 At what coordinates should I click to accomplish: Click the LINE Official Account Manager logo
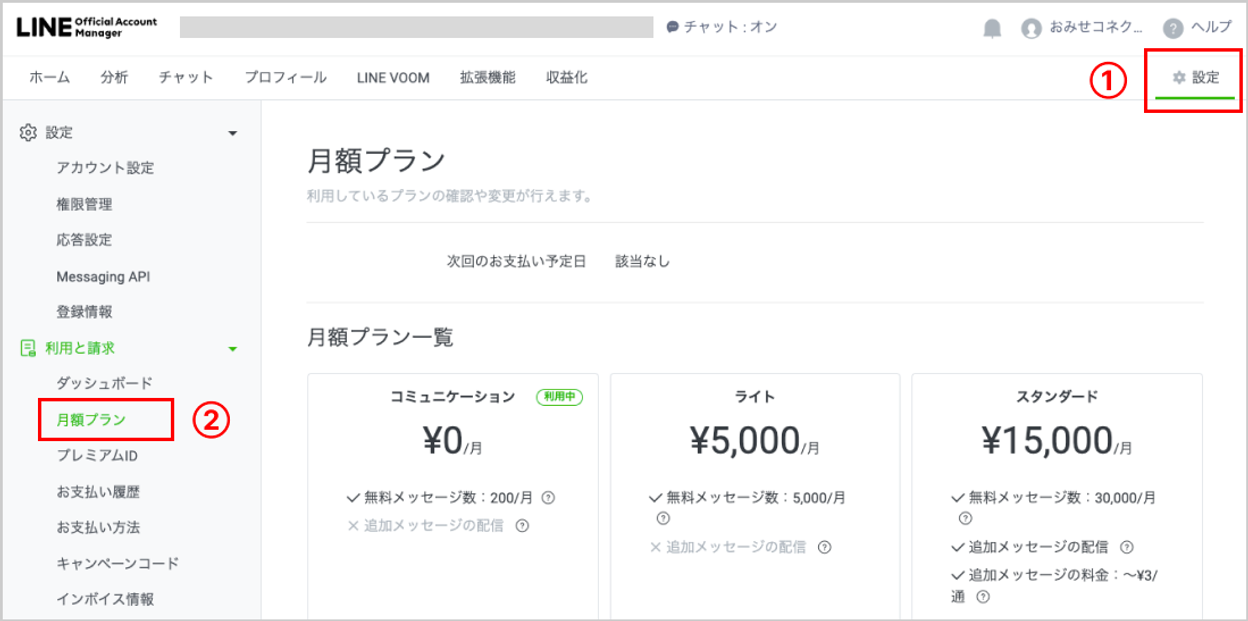[x=87, y=27]
